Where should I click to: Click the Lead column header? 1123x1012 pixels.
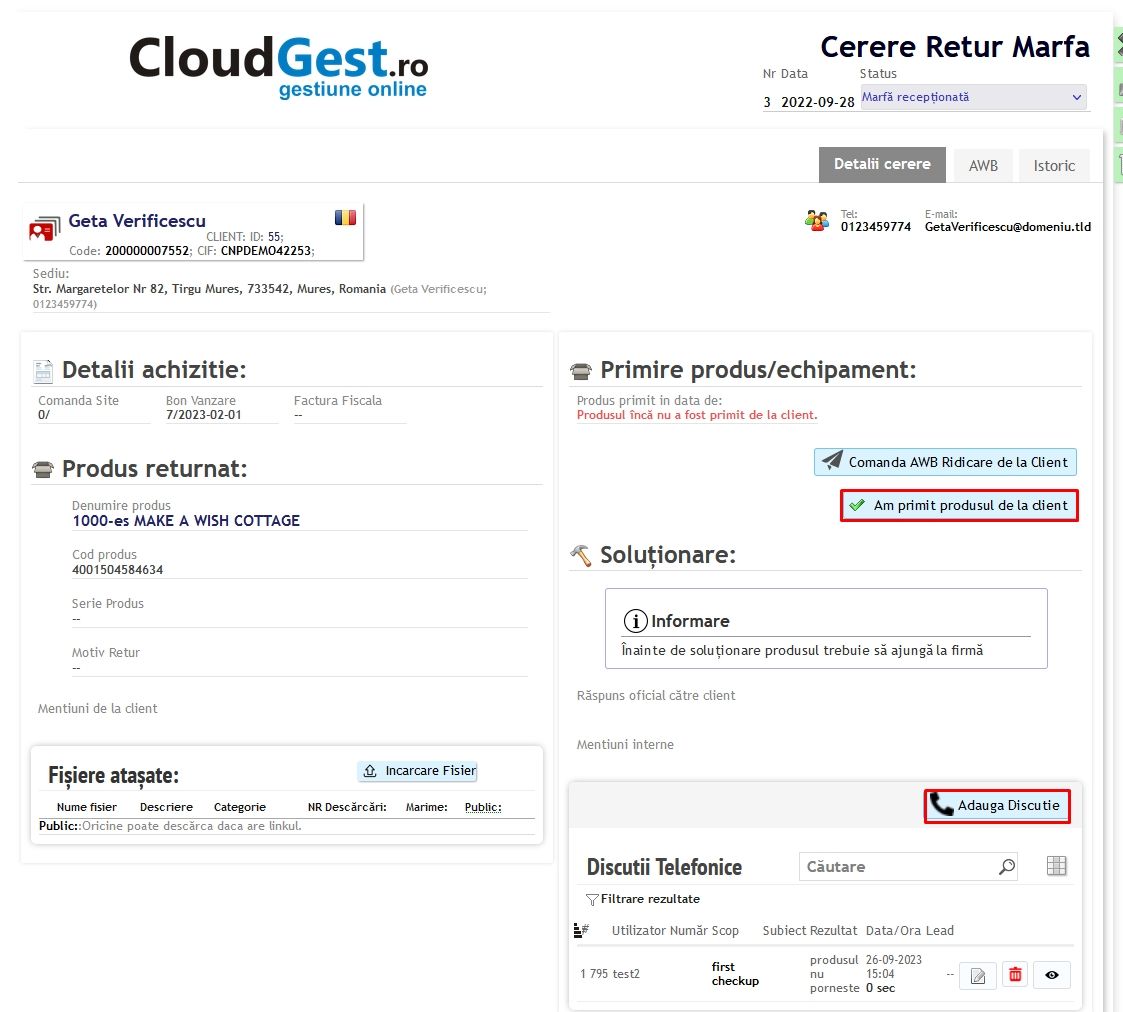(x=940, y=930)
